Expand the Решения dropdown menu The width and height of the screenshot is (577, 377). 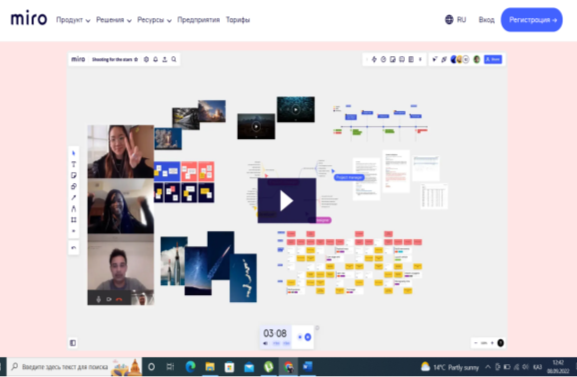click(x=114, y=20)
